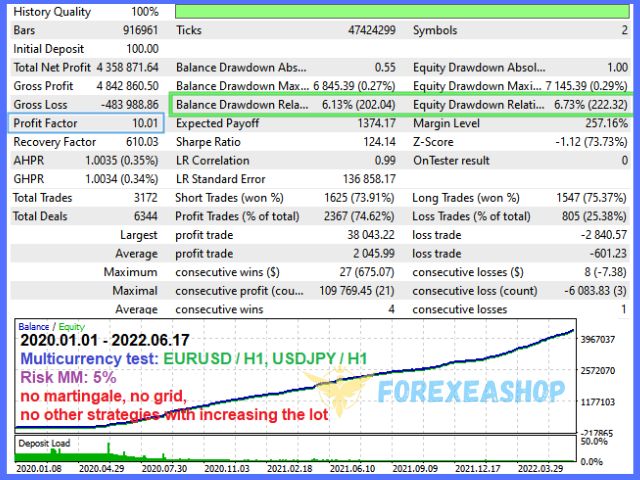Select Expected Payoff value 1374.17
The width and height of the screenshot is (640, 480).
tap(377, 123)
